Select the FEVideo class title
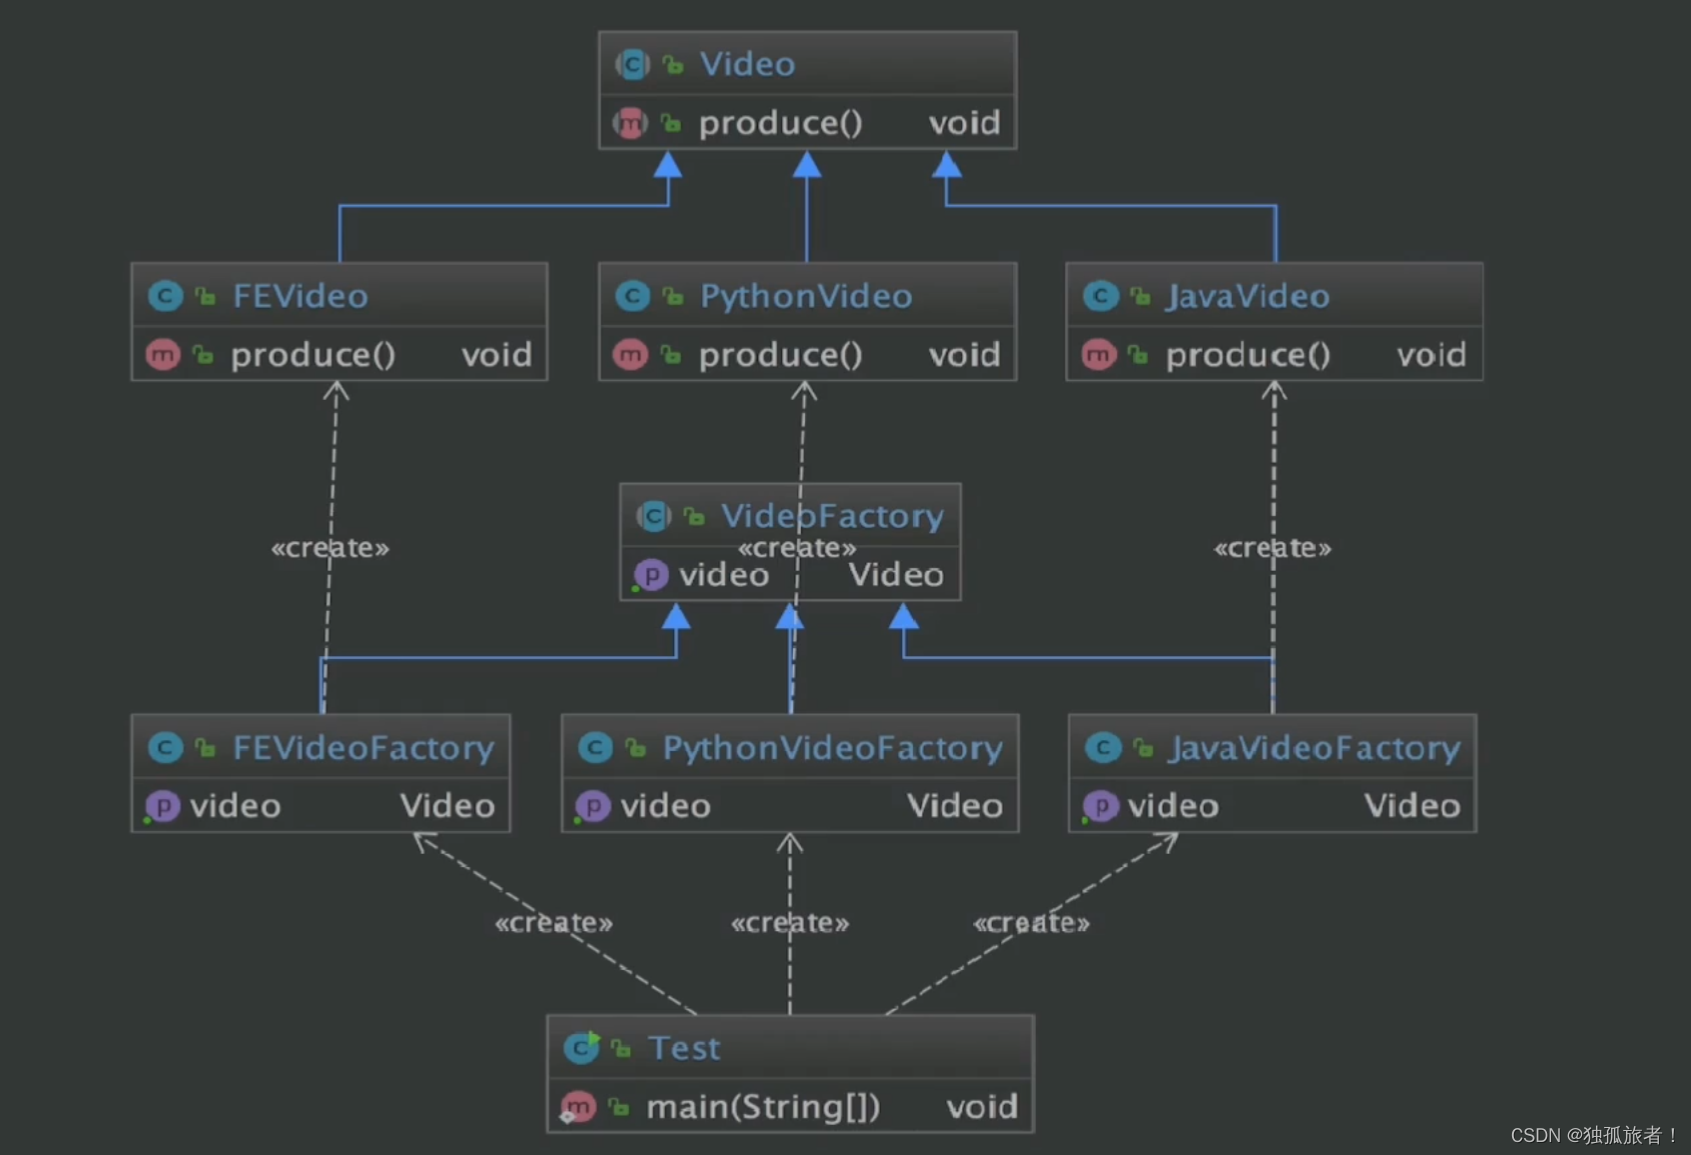This screenshot has height=1155, width=1691. 300,296
